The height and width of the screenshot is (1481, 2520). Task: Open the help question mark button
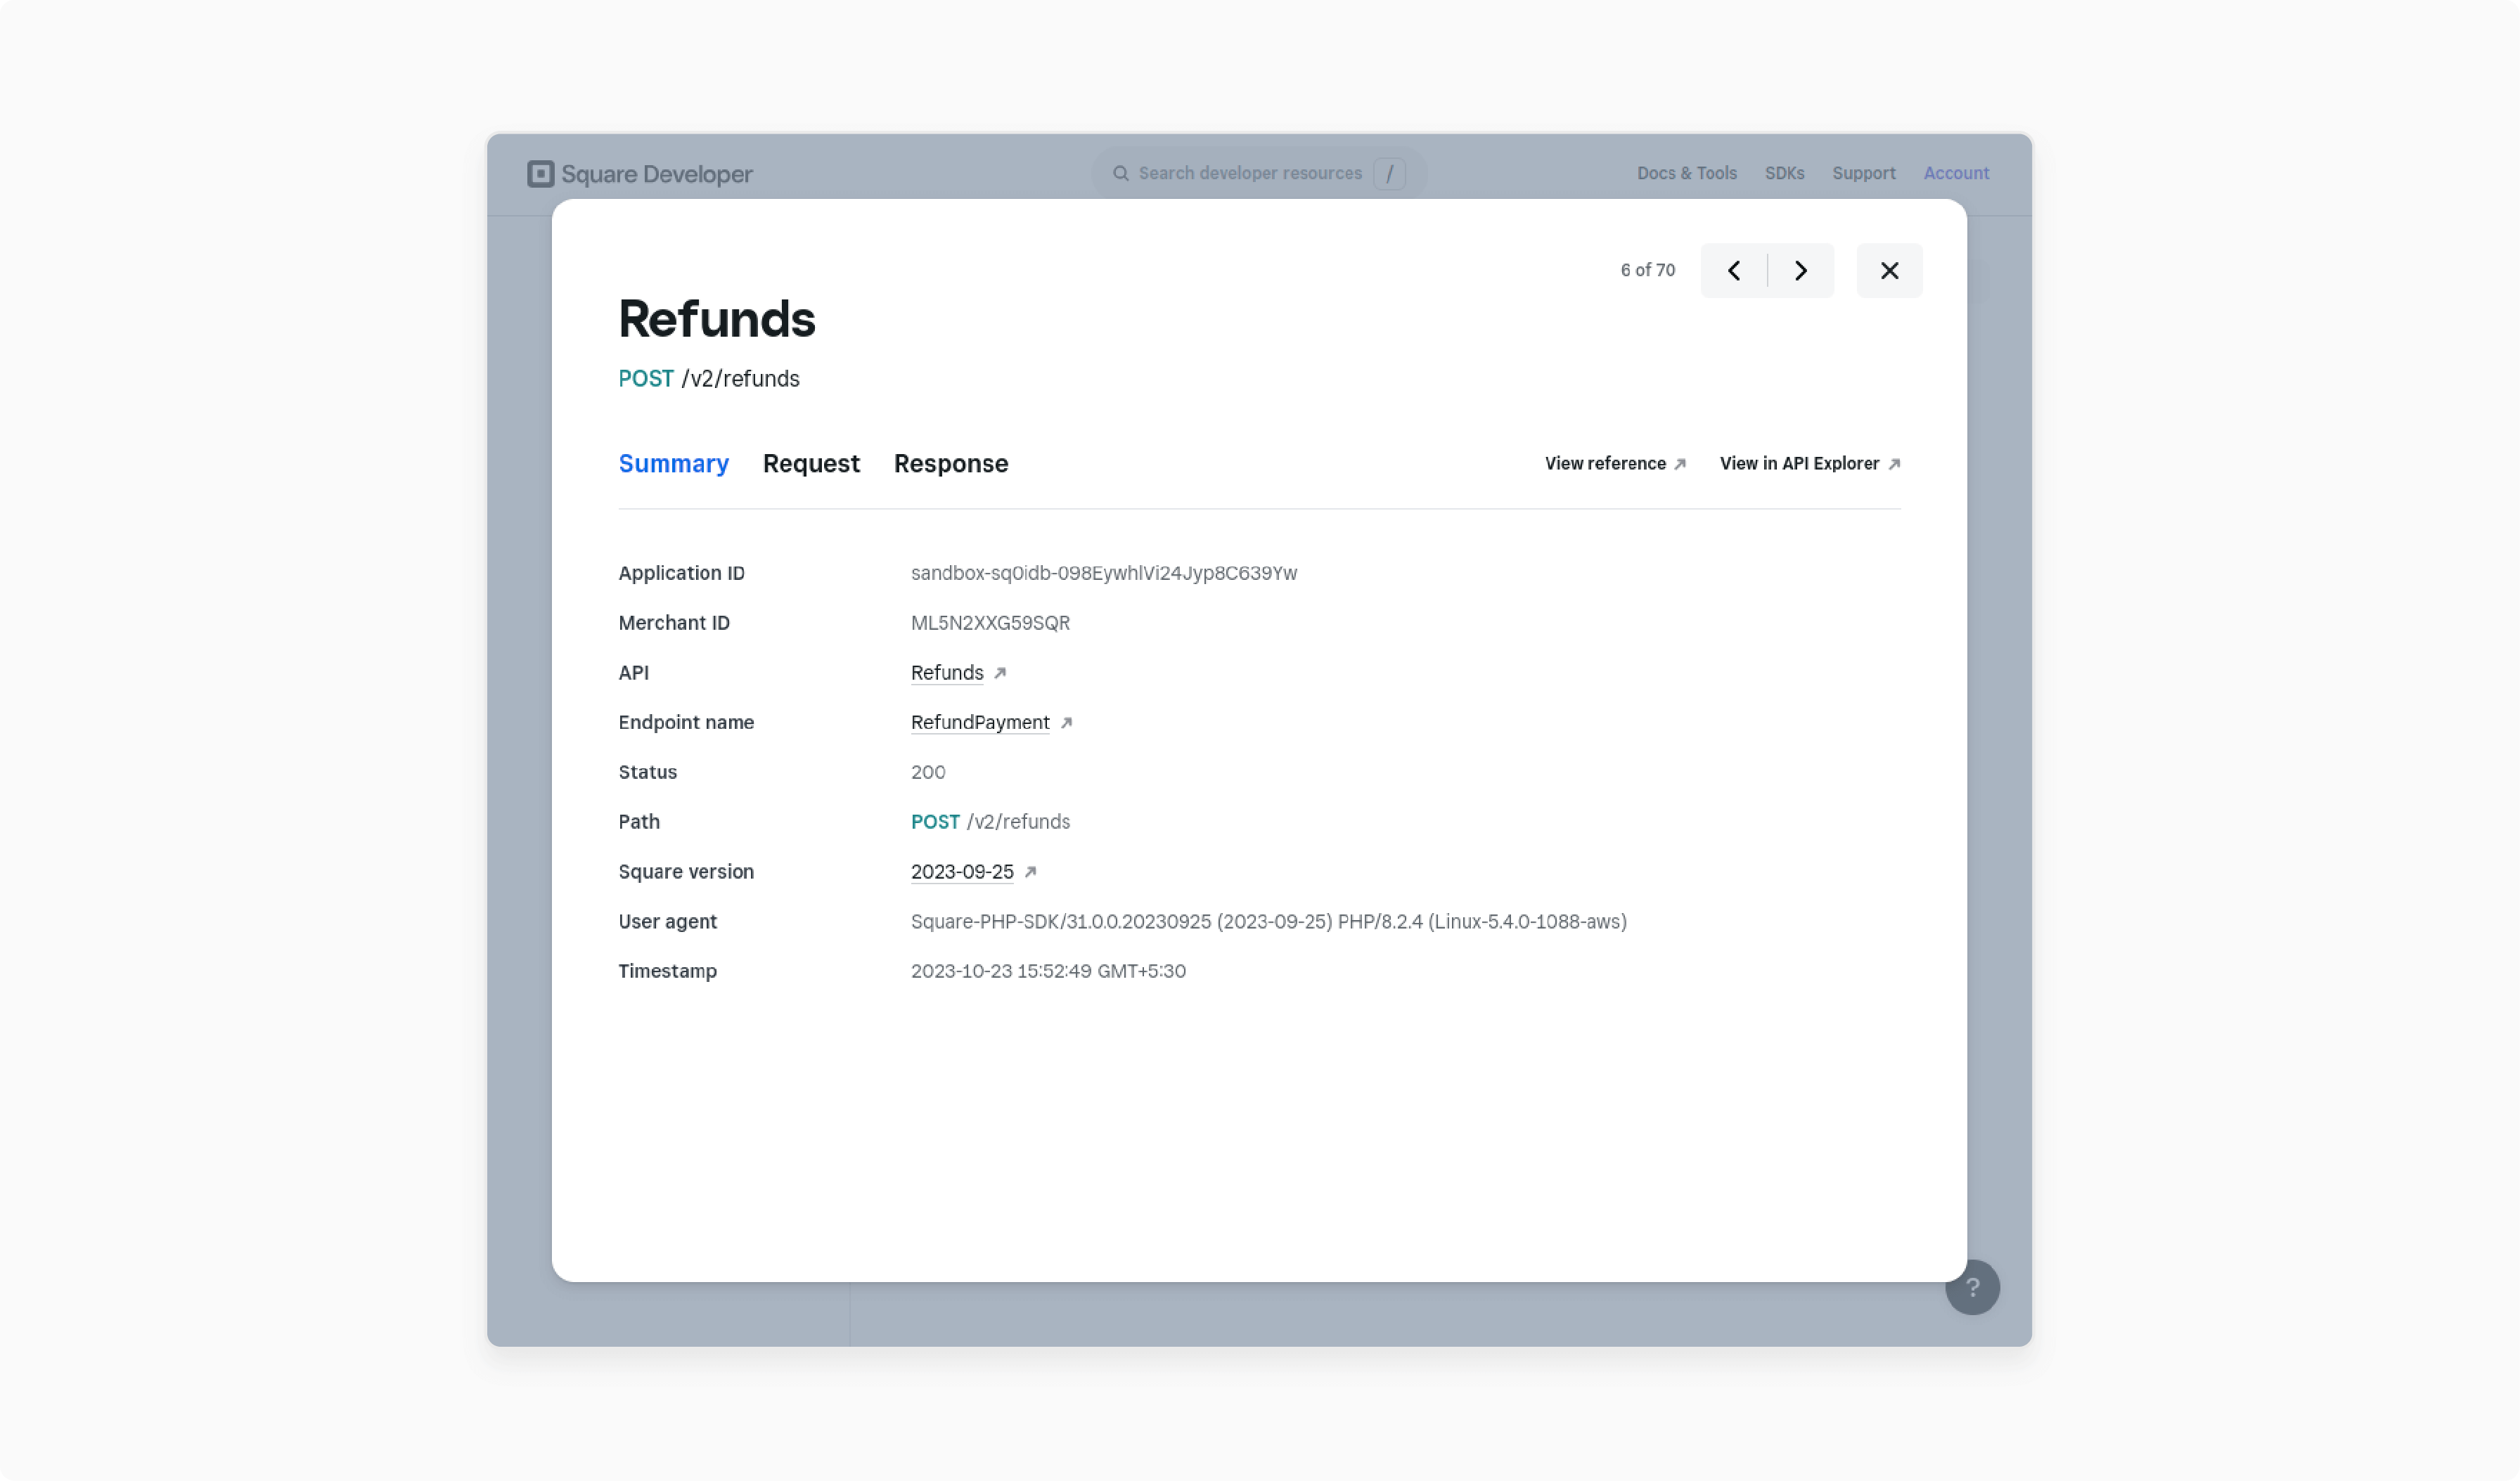(1972, 1287)
